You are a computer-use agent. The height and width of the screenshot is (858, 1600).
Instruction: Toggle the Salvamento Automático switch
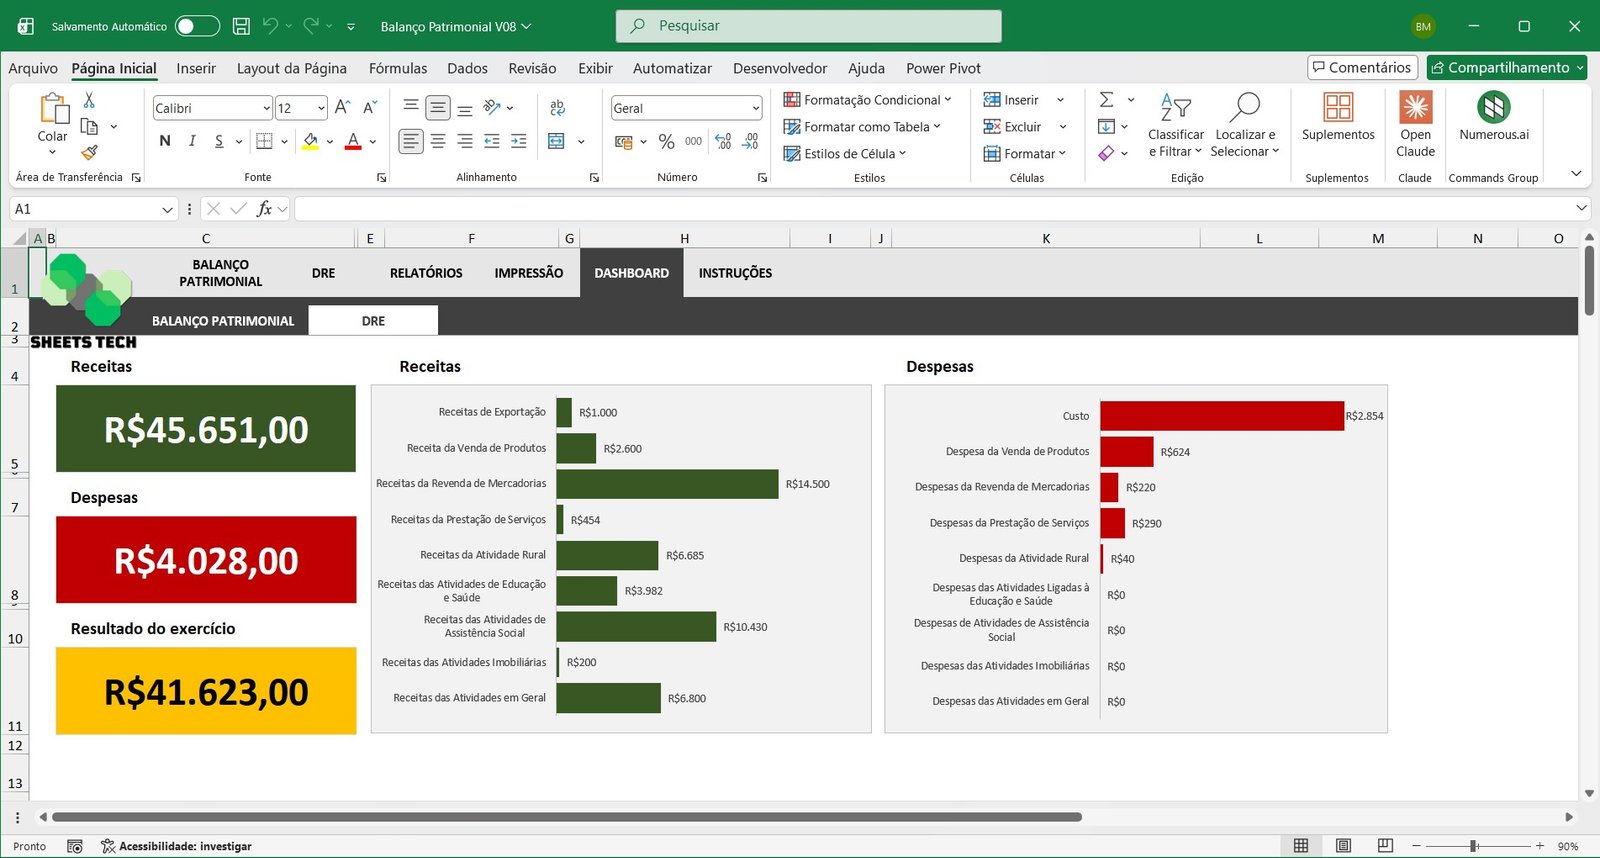point(197,26)
